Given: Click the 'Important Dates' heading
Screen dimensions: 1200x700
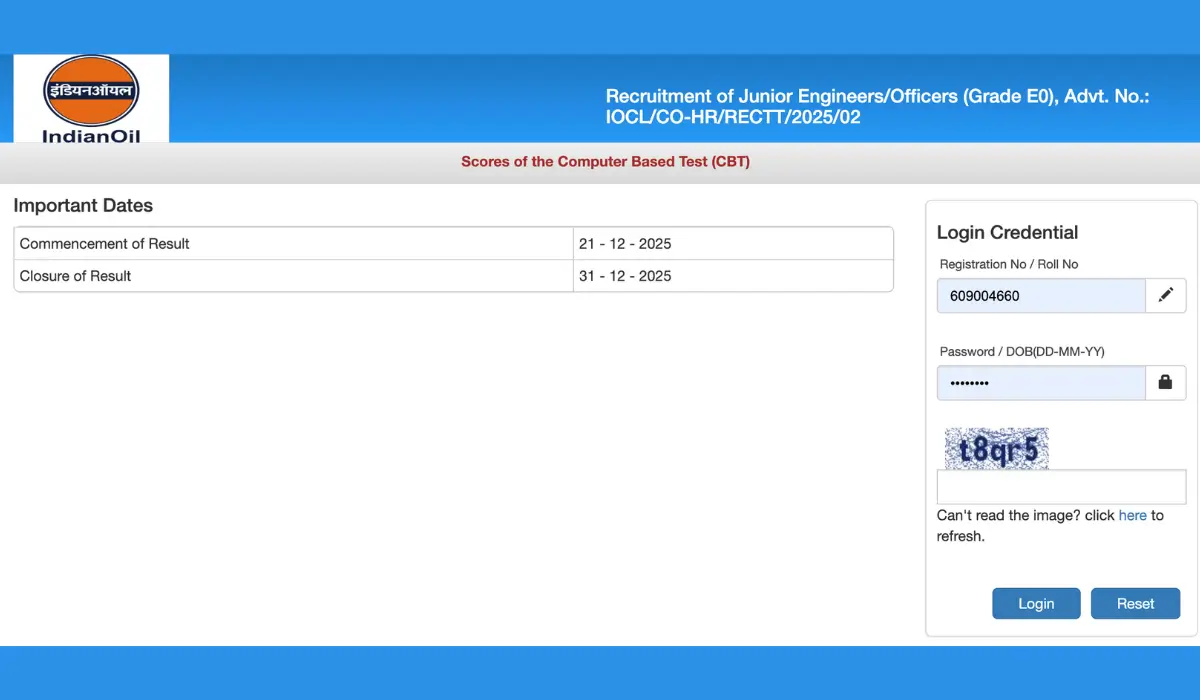Looking at the screenshot, I should (x=83, y=205).
